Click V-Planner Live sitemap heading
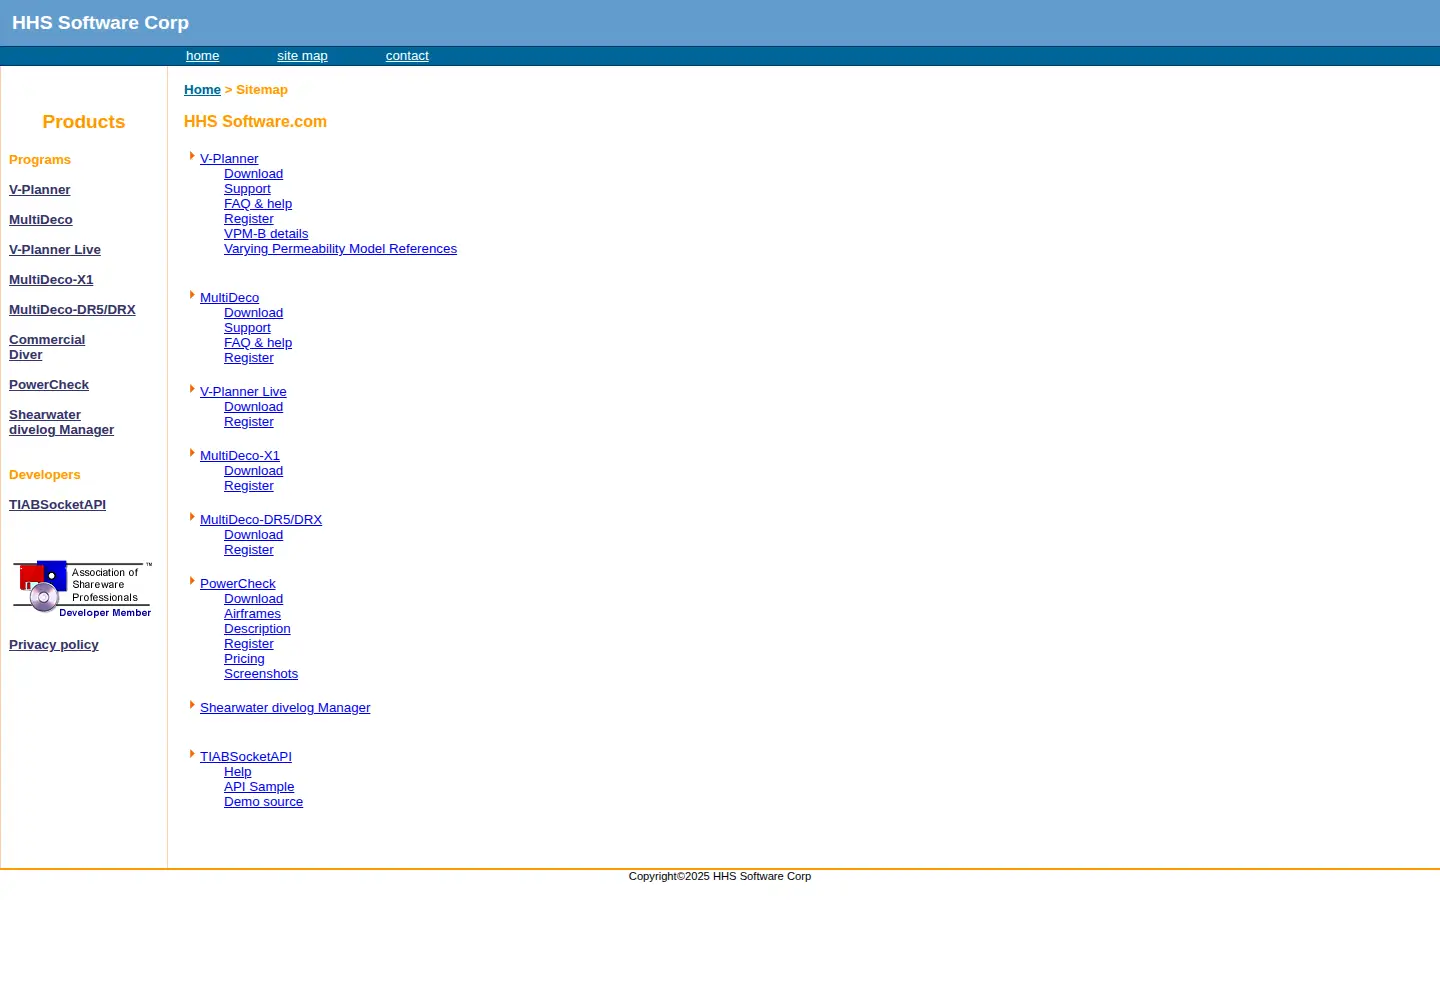The image size is (1440, 1000). coord(243,392)
